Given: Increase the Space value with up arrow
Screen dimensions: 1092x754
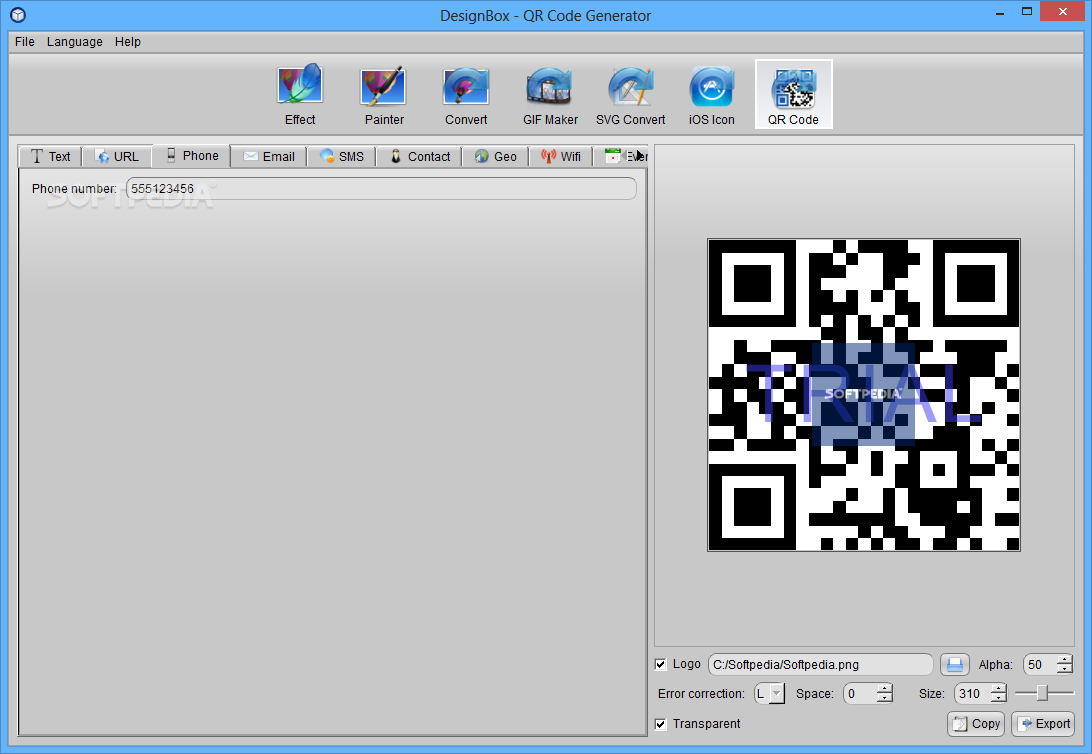Looking at the screenshot, I should click(x=884, y=689).
